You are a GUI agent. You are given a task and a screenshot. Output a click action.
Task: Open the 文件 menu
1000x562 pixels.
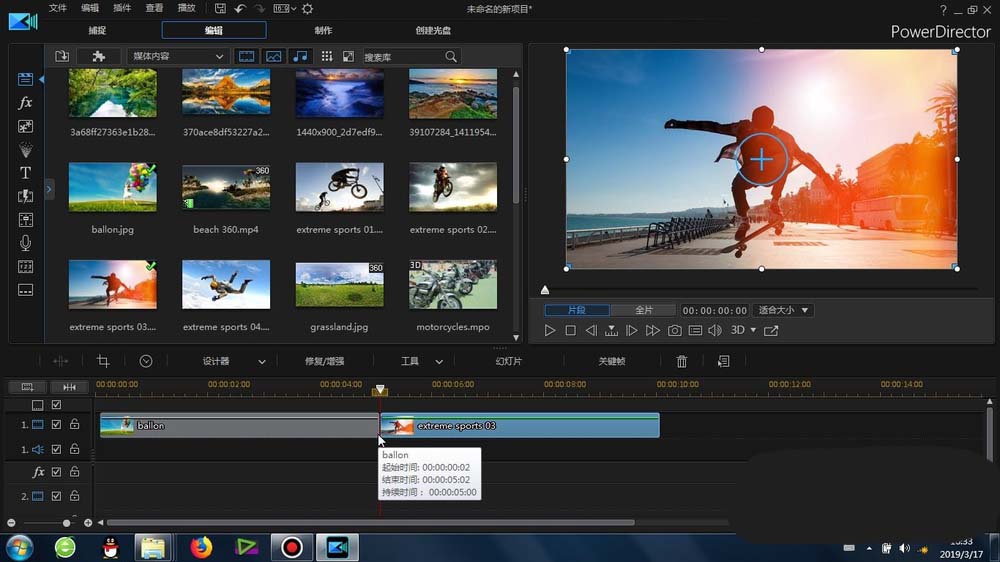click(x=58, y=9)
